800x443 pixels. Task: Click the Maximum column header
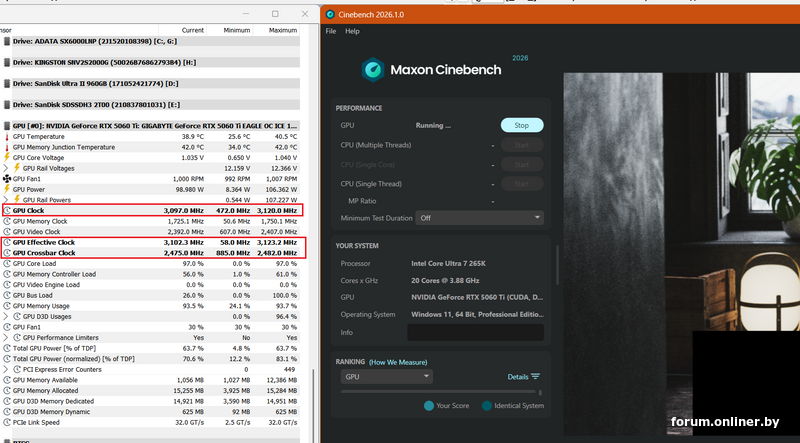(283, 30)
